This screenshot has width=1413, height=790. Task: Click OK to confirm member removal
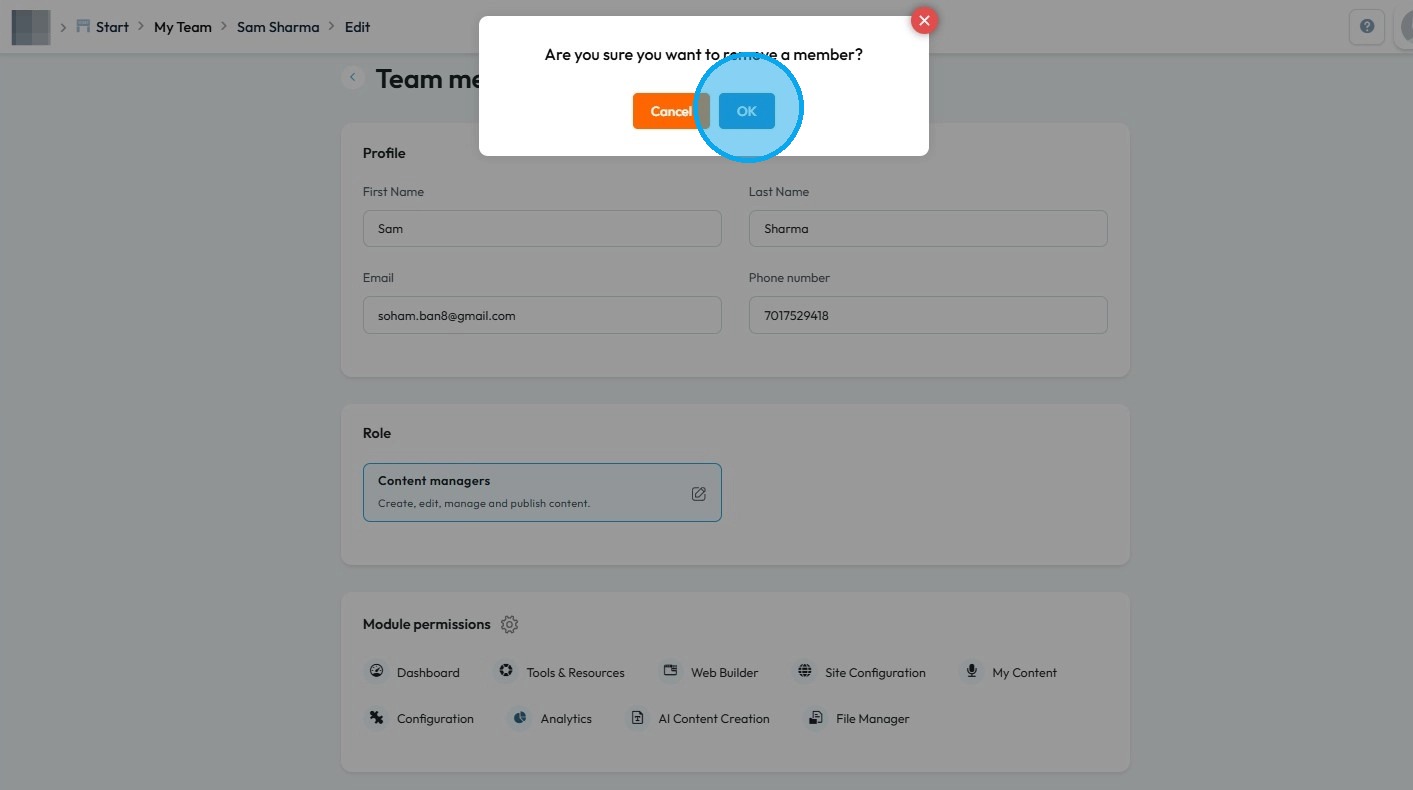point(746,111)
